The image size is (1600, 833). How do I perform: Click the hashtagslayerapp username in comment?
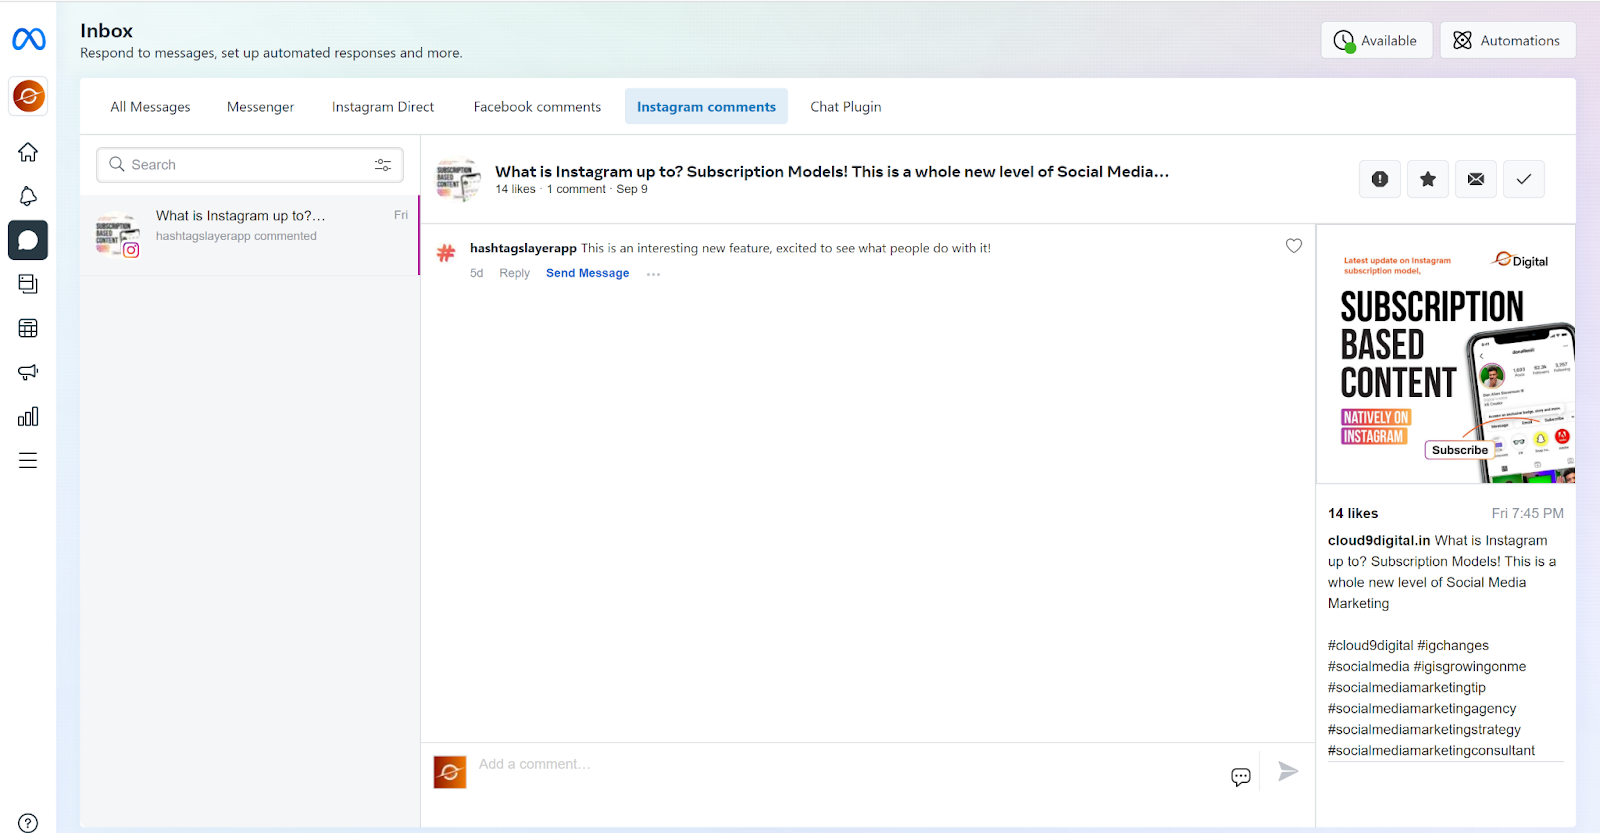click(x=523, y=248)
